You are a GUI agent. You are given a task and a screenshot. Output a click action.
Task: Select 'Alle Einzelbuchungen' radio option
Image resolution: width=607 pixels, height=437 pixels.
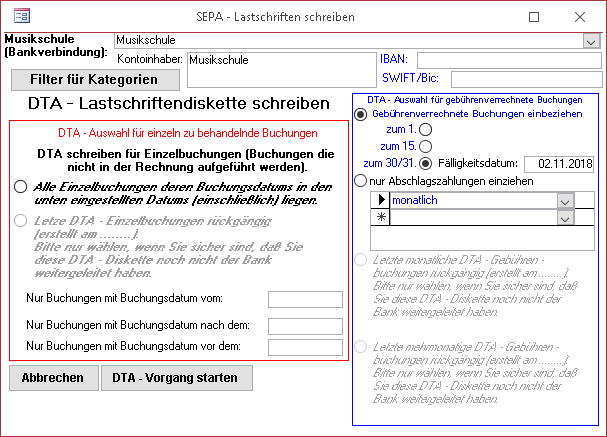21,186
